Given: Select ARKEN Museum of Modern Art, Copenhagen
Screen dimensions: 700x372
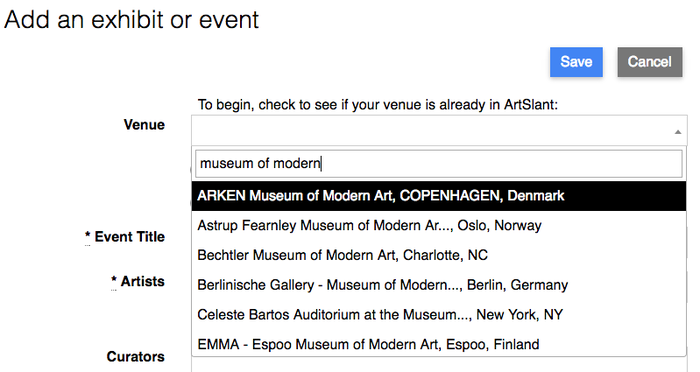Looking at the screenshot, I should pos(439,196).
